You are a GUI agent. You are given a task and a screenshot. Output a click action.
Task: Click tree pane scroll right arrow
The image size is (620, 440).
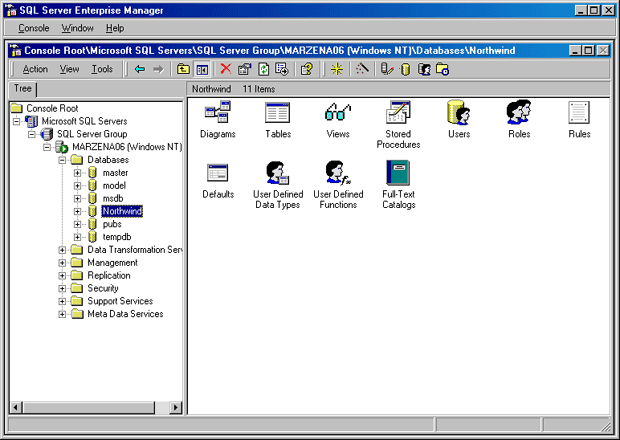tap(176, 407)
